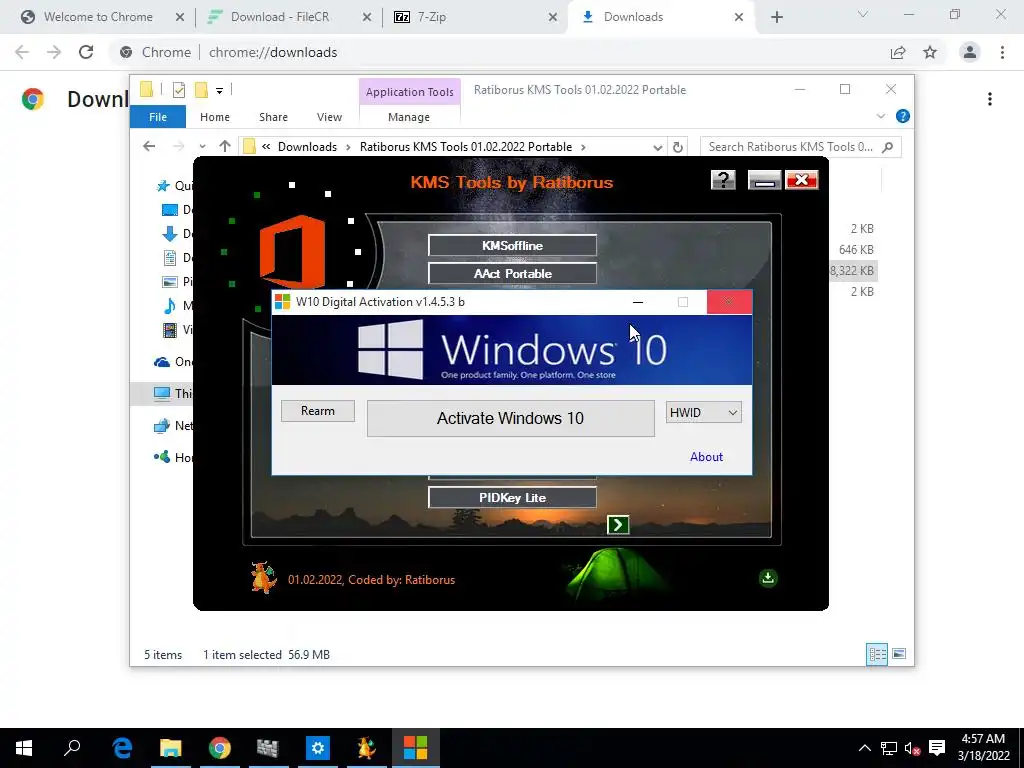This screenshot has height=768, width=1024.
Task: Click the Explorer help question mark icon
Action: (903, 116)
